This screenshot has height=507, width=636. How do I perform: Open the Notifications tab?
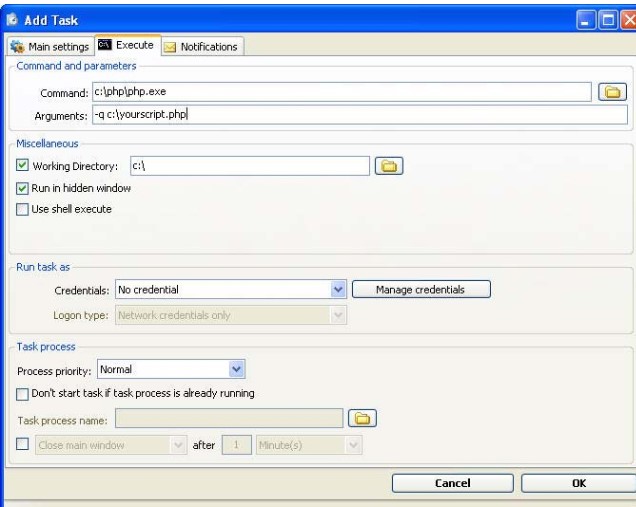pos(202,47)
